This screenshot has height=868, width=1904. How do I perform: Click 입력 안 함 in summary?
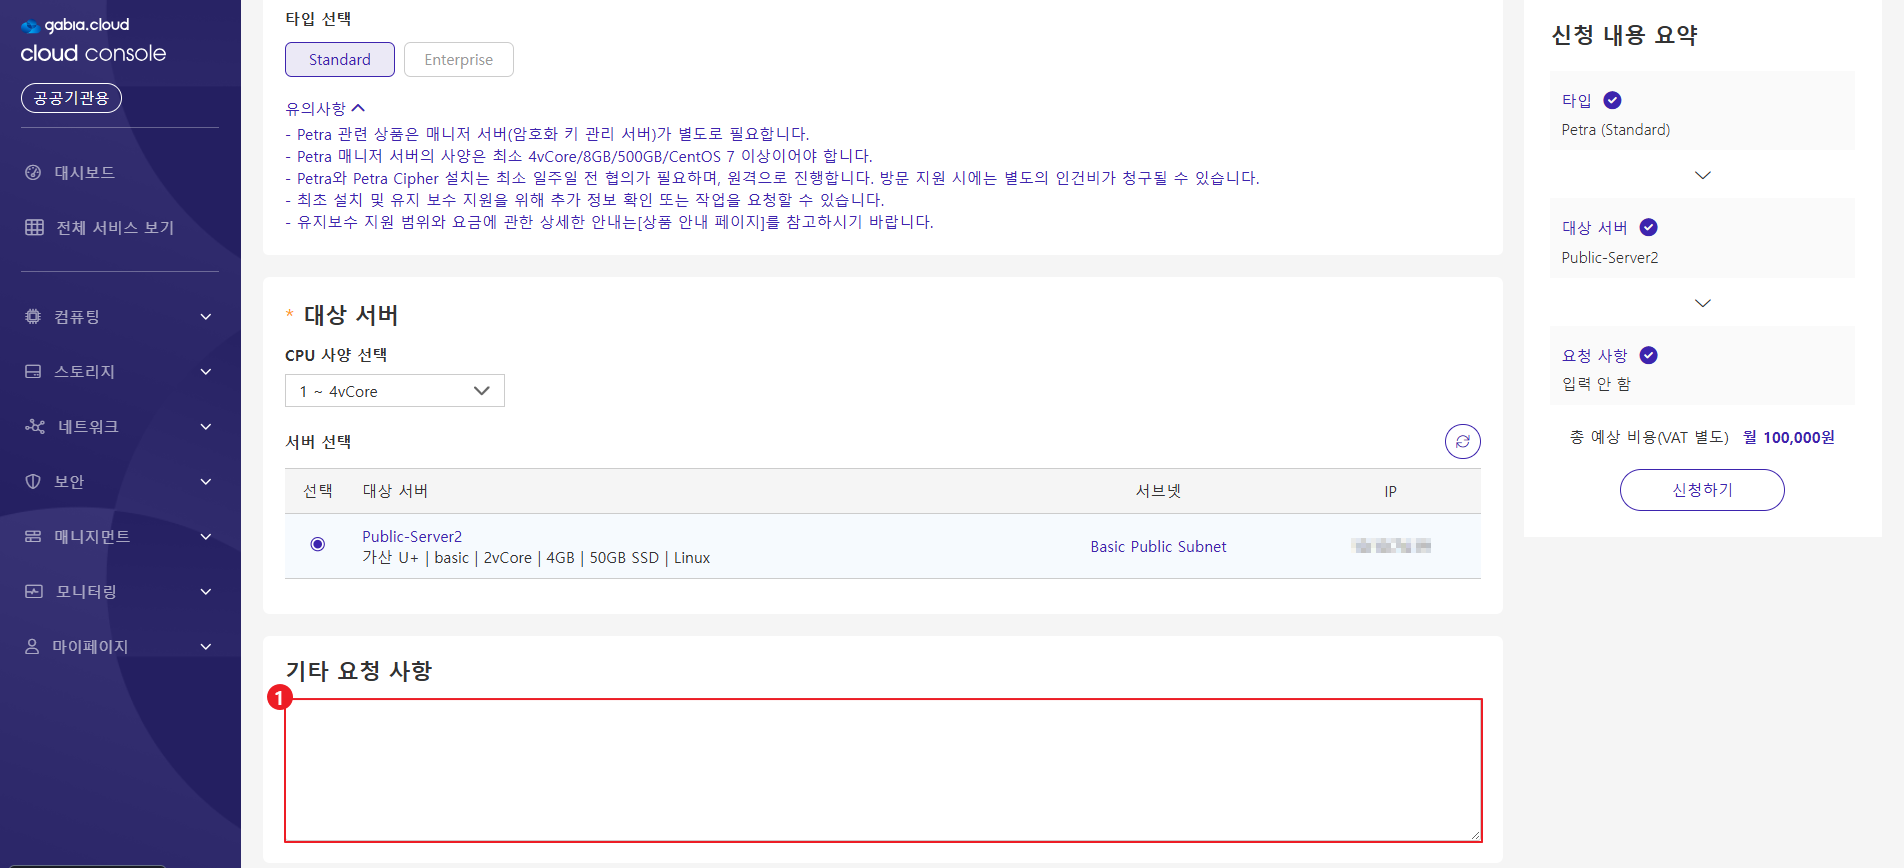[1596, 384]
